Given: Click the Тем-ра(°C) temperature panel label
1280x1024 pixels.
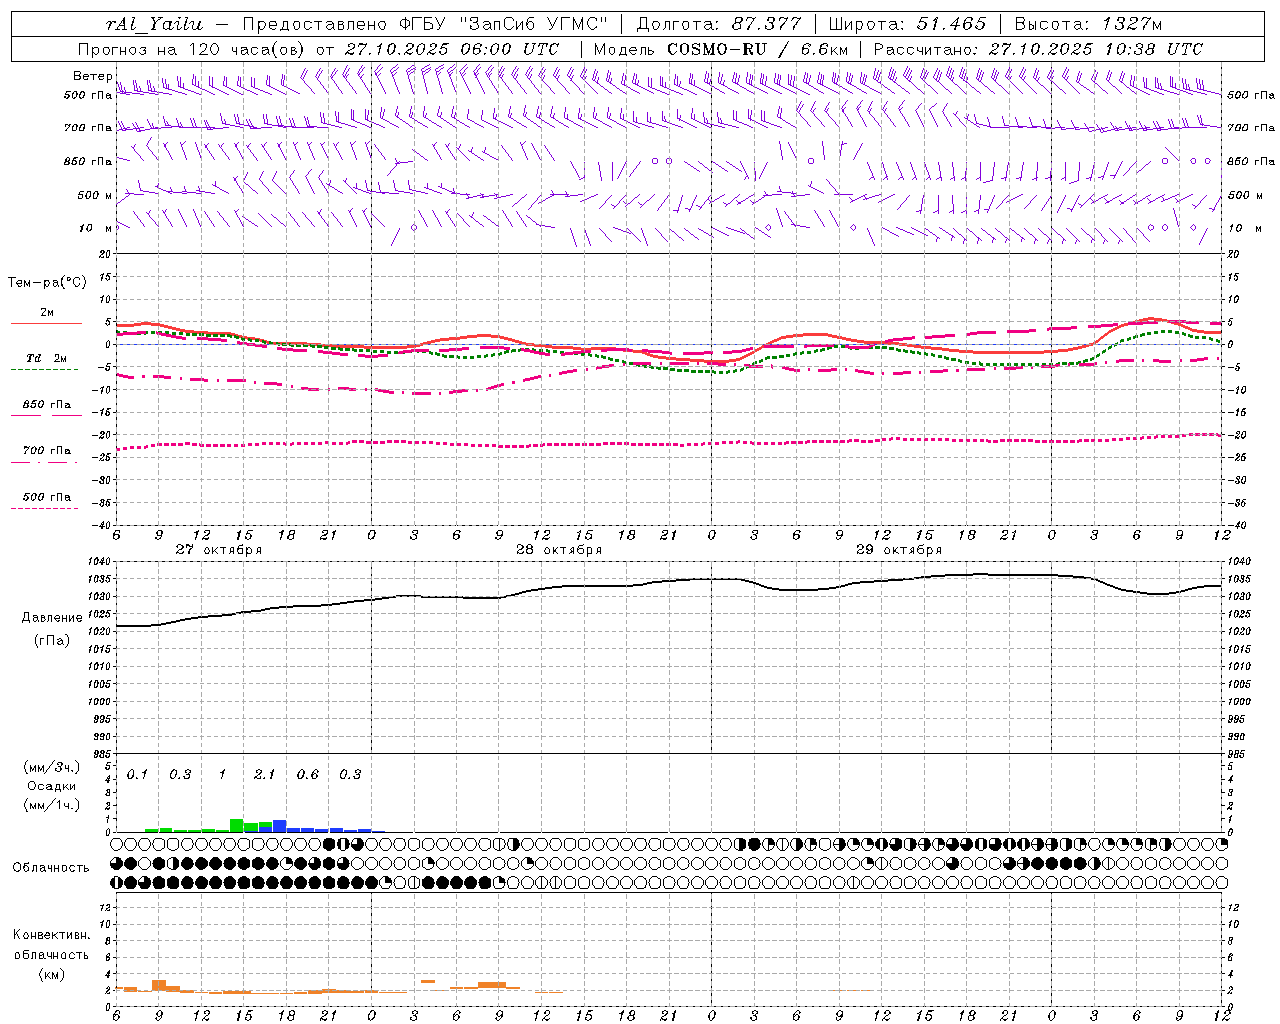Looking at the screenshot, I should 47,282.
